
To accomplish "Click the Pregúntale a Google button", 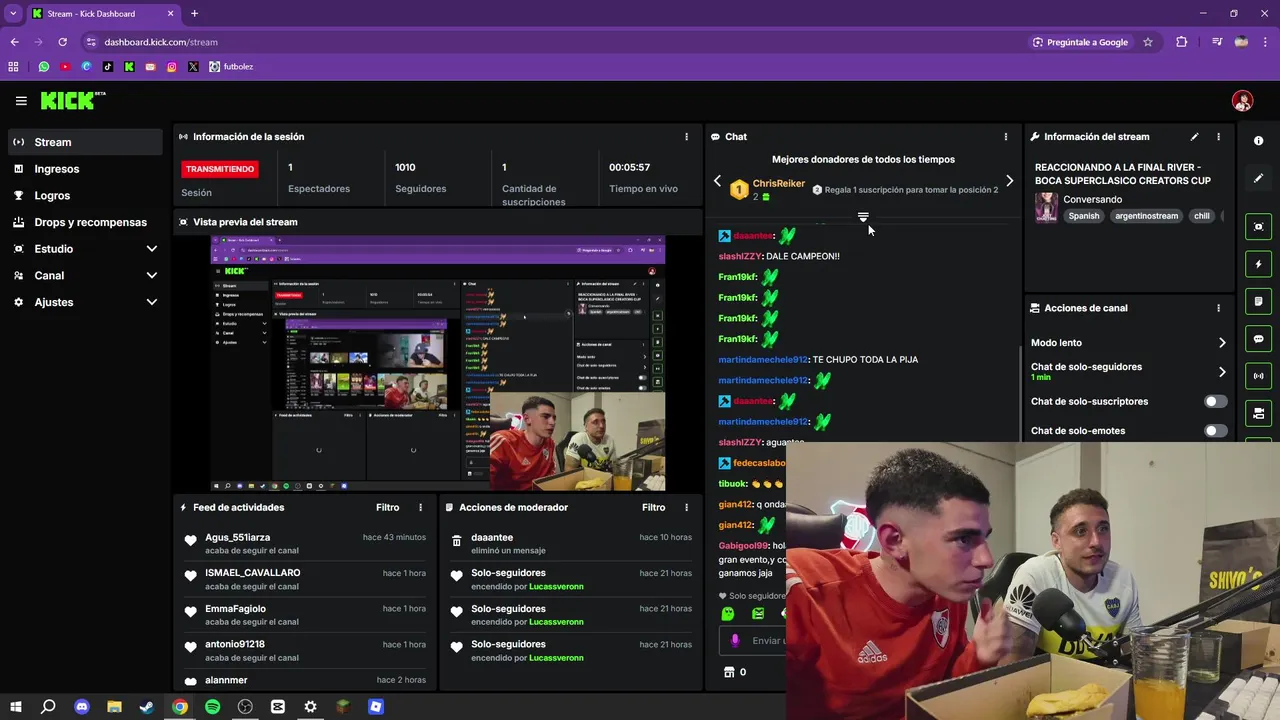I will tap(1081, 42).
